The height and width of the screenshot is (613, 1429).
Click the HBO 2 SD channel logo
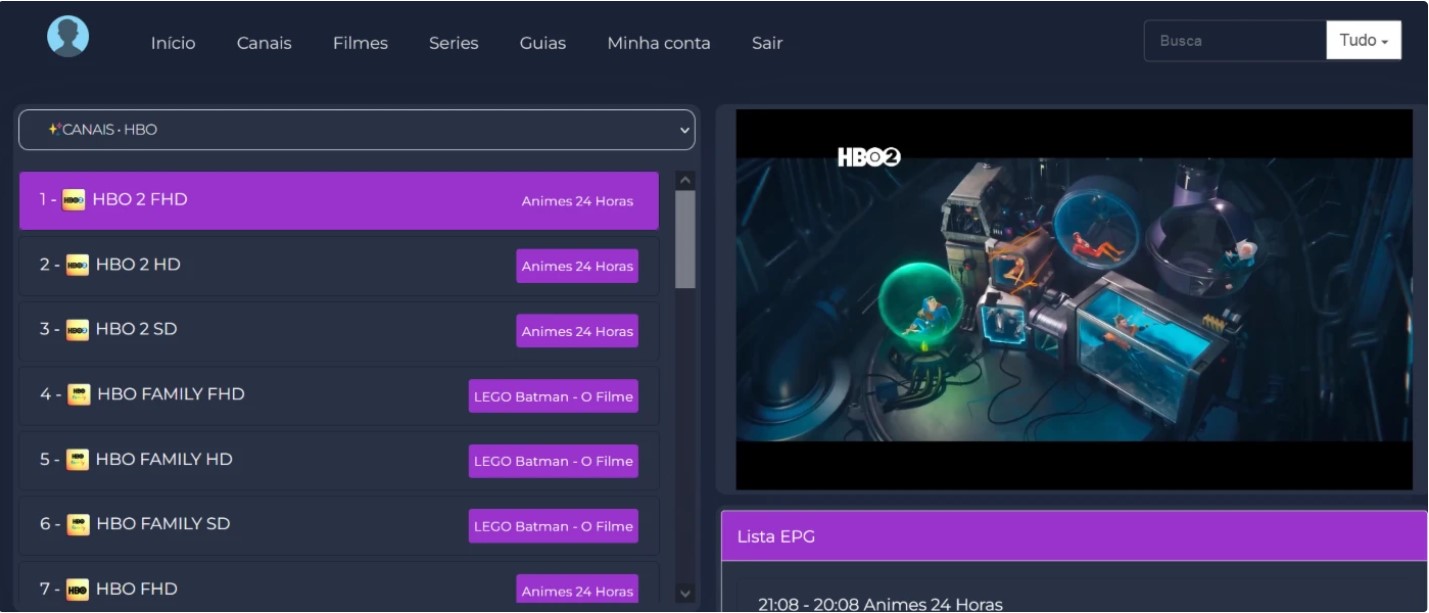(x=77, y=330)
